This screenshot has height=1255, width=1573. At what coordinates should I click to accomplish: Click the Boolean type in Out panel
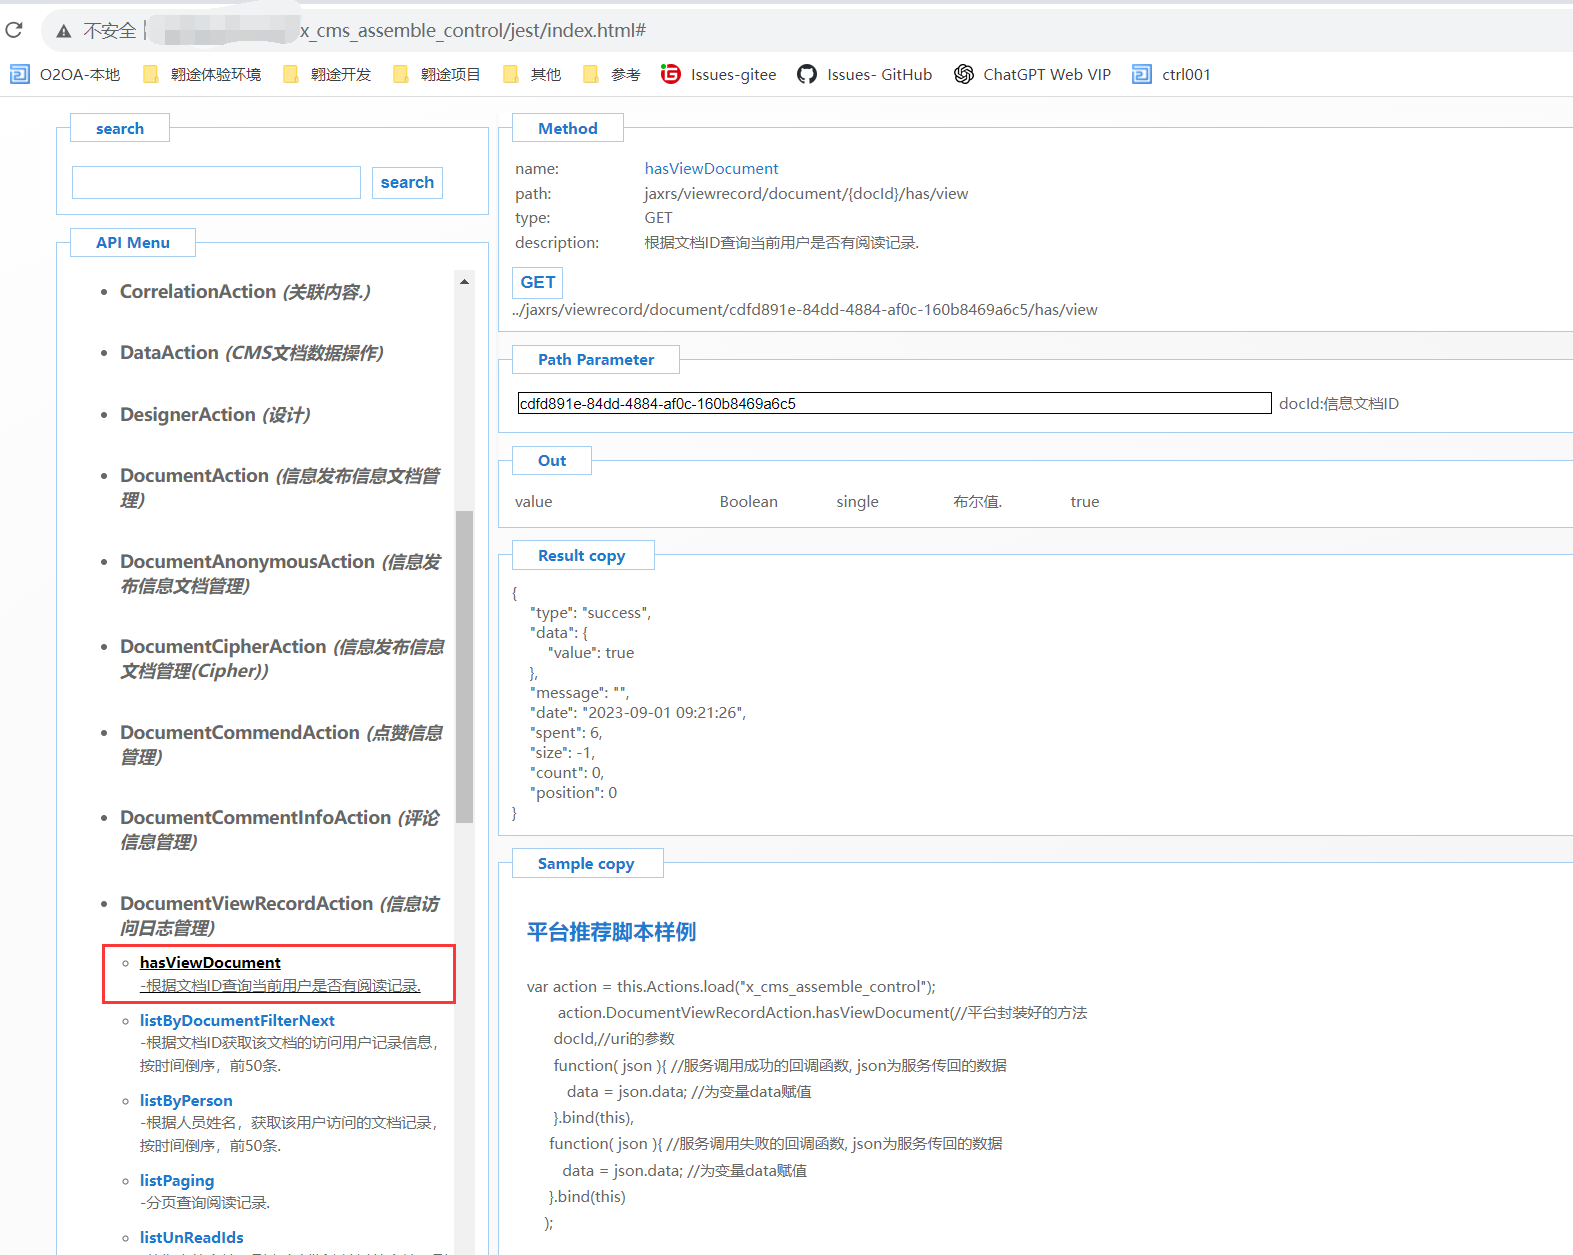tap(749, 502)
